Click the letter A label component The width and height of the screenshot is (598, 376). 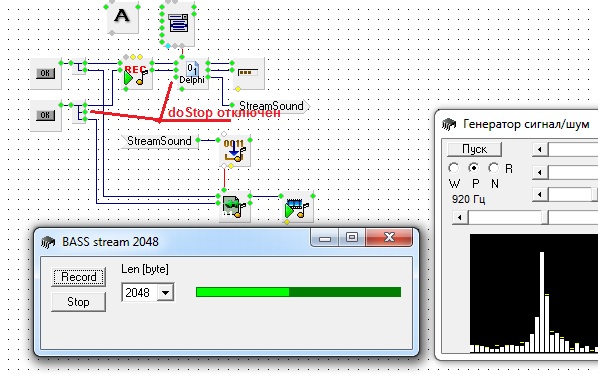click(122, 17)
